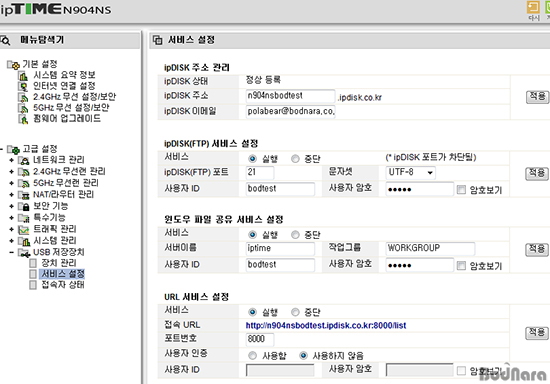This screenshot has height=384, width=550.
Task: Check 암호보기 in ipDISK(FTP) section
Action: pyautogui.click(x=461, y=190)
